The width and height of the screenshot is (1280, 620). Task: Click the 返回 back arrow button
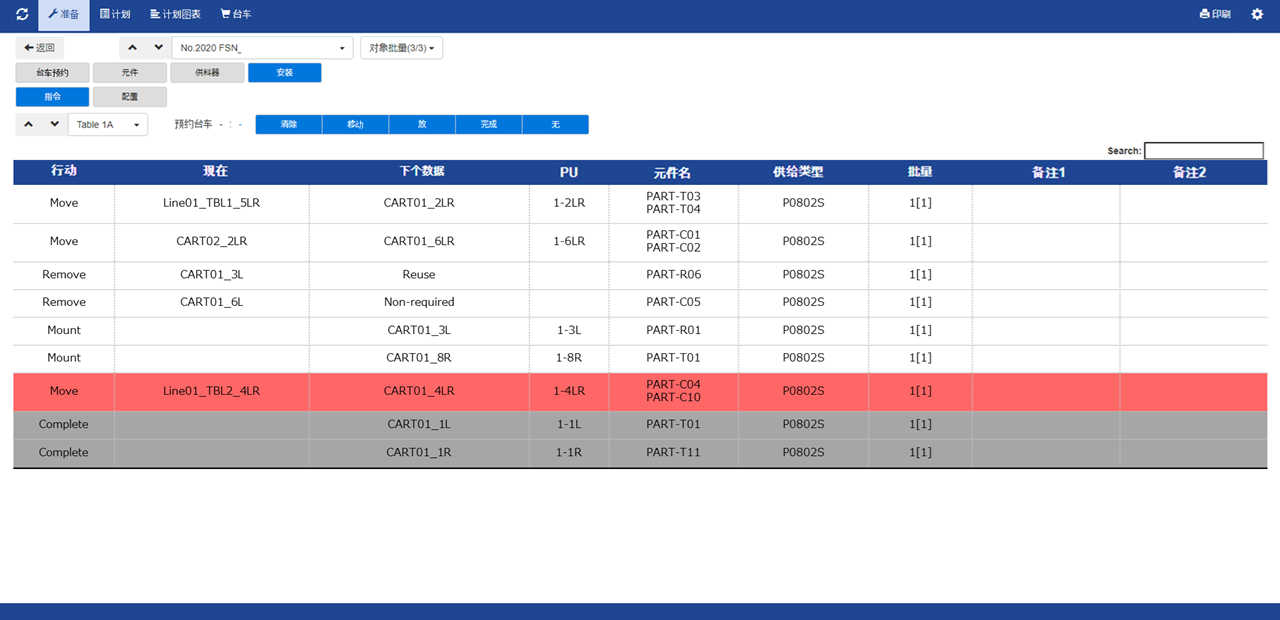[39, 47]
